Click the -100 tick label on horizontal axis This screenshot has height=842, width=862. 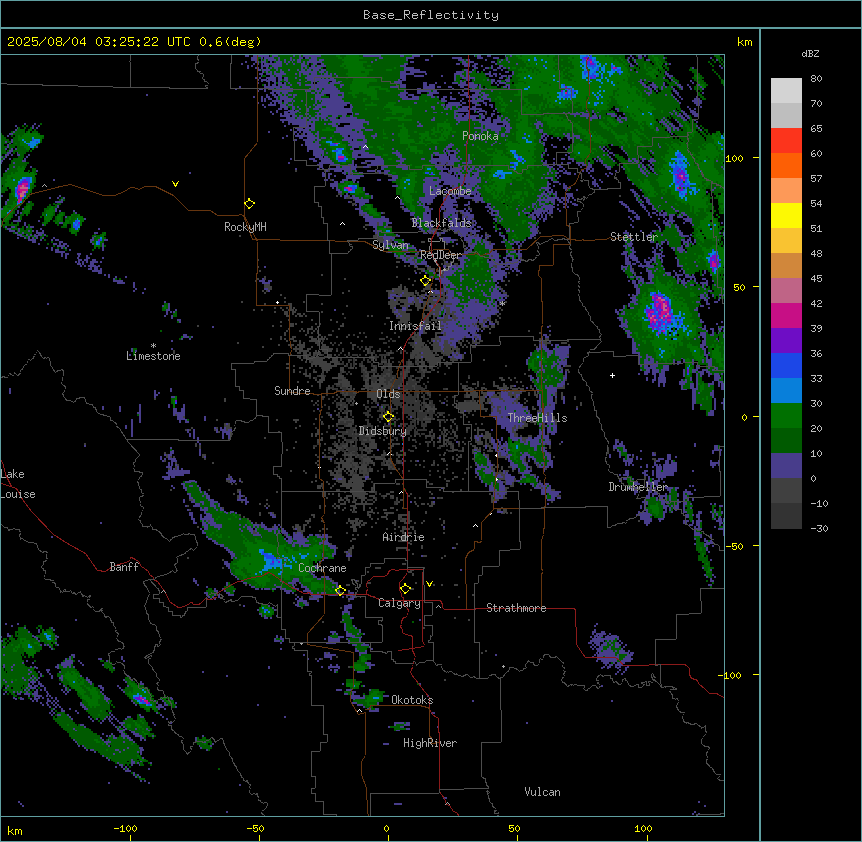click(x=125, y=828)
